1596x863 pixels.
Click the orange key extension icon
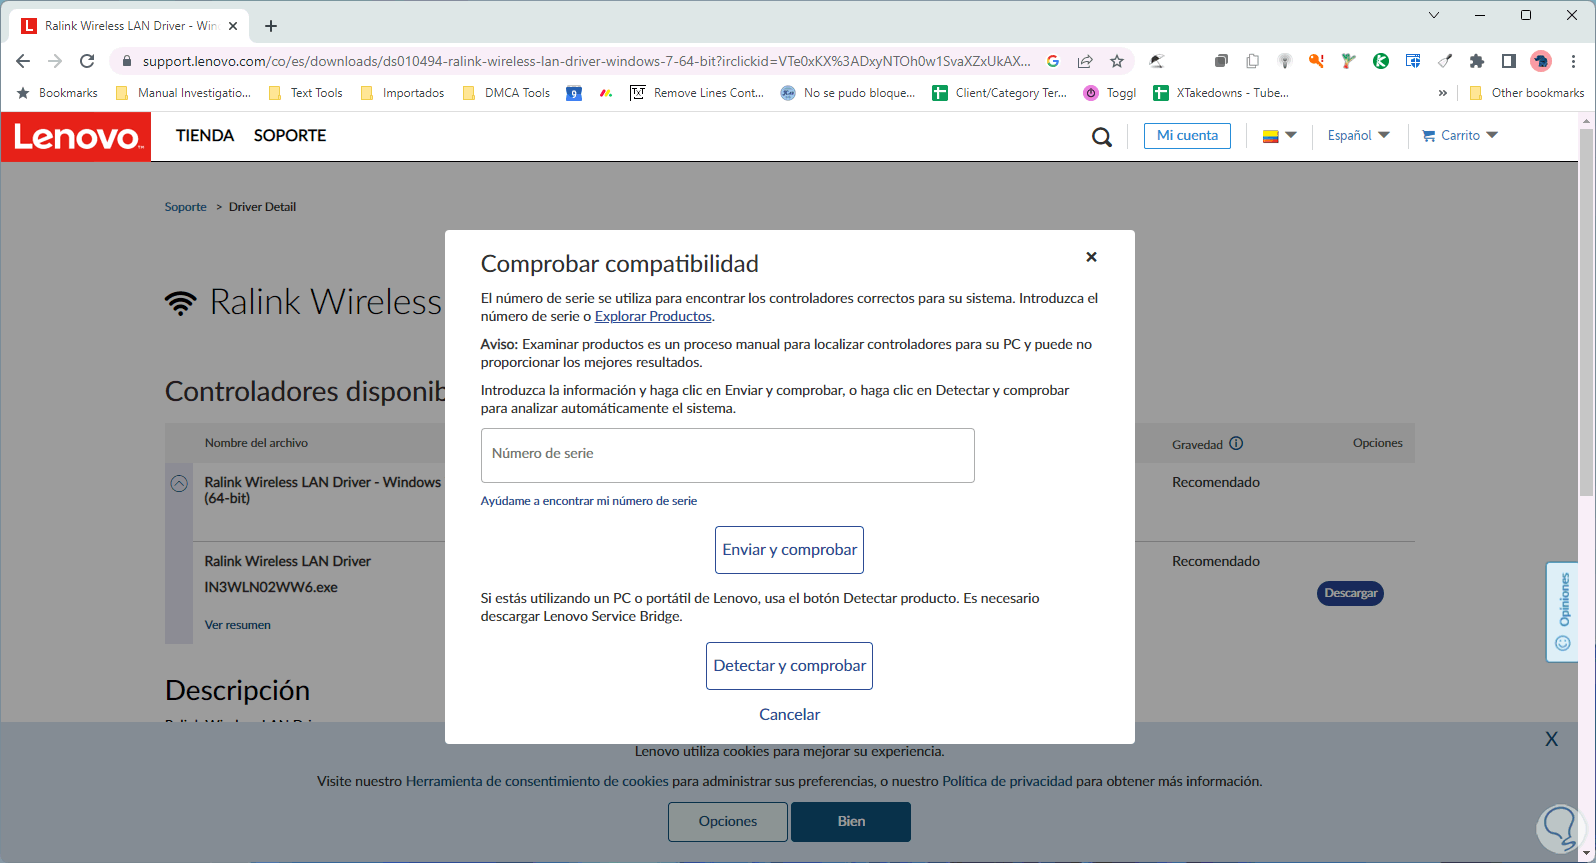[x=1317, y=61]
